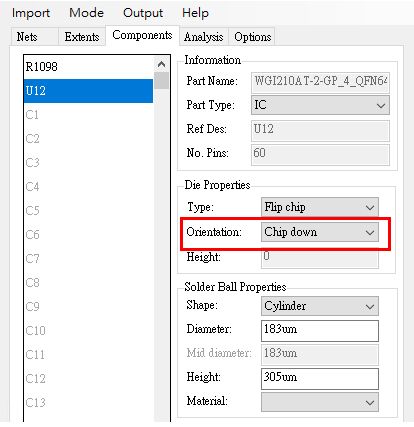The width and height of the screenshot is (414, 427).
Task: Click the component list scroll-up arrow
Action: (162, 64)
